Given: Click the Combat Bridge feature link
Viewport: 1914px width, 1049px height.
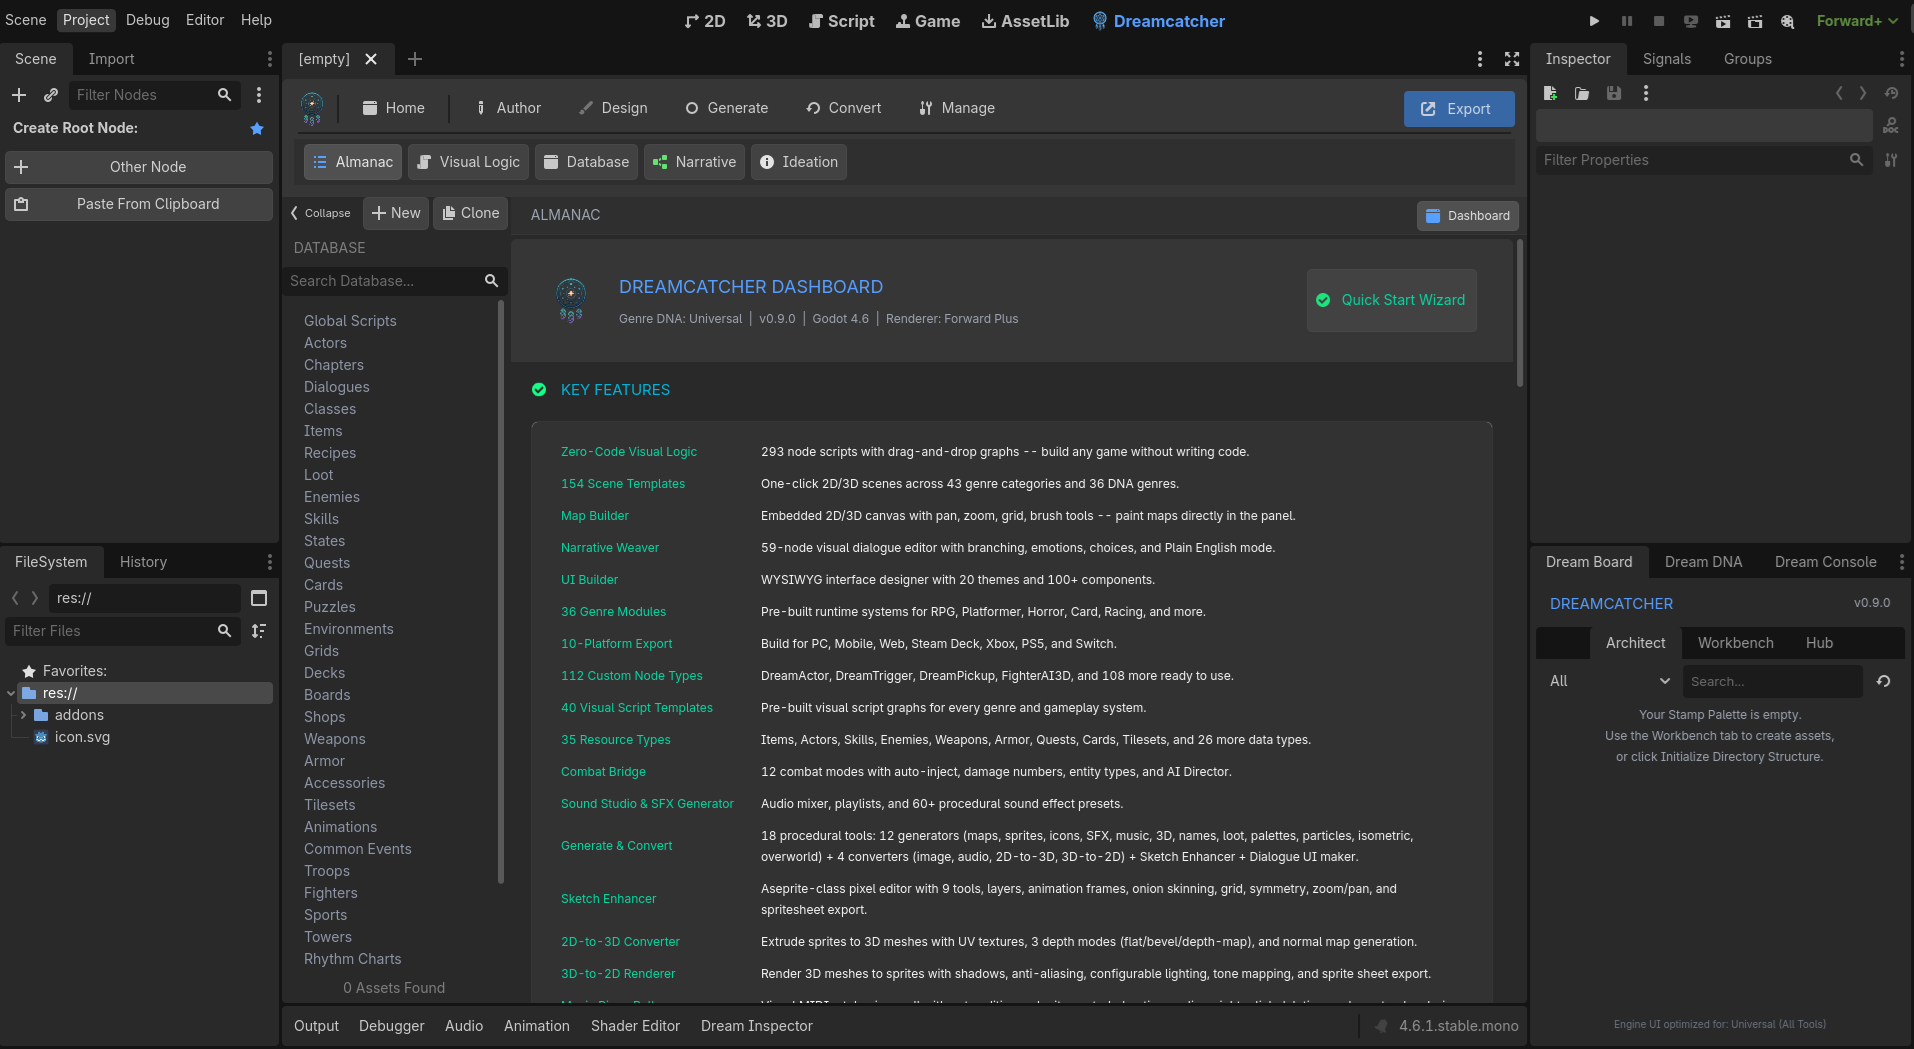Looking at the screenshot, I should coord(603,772).
